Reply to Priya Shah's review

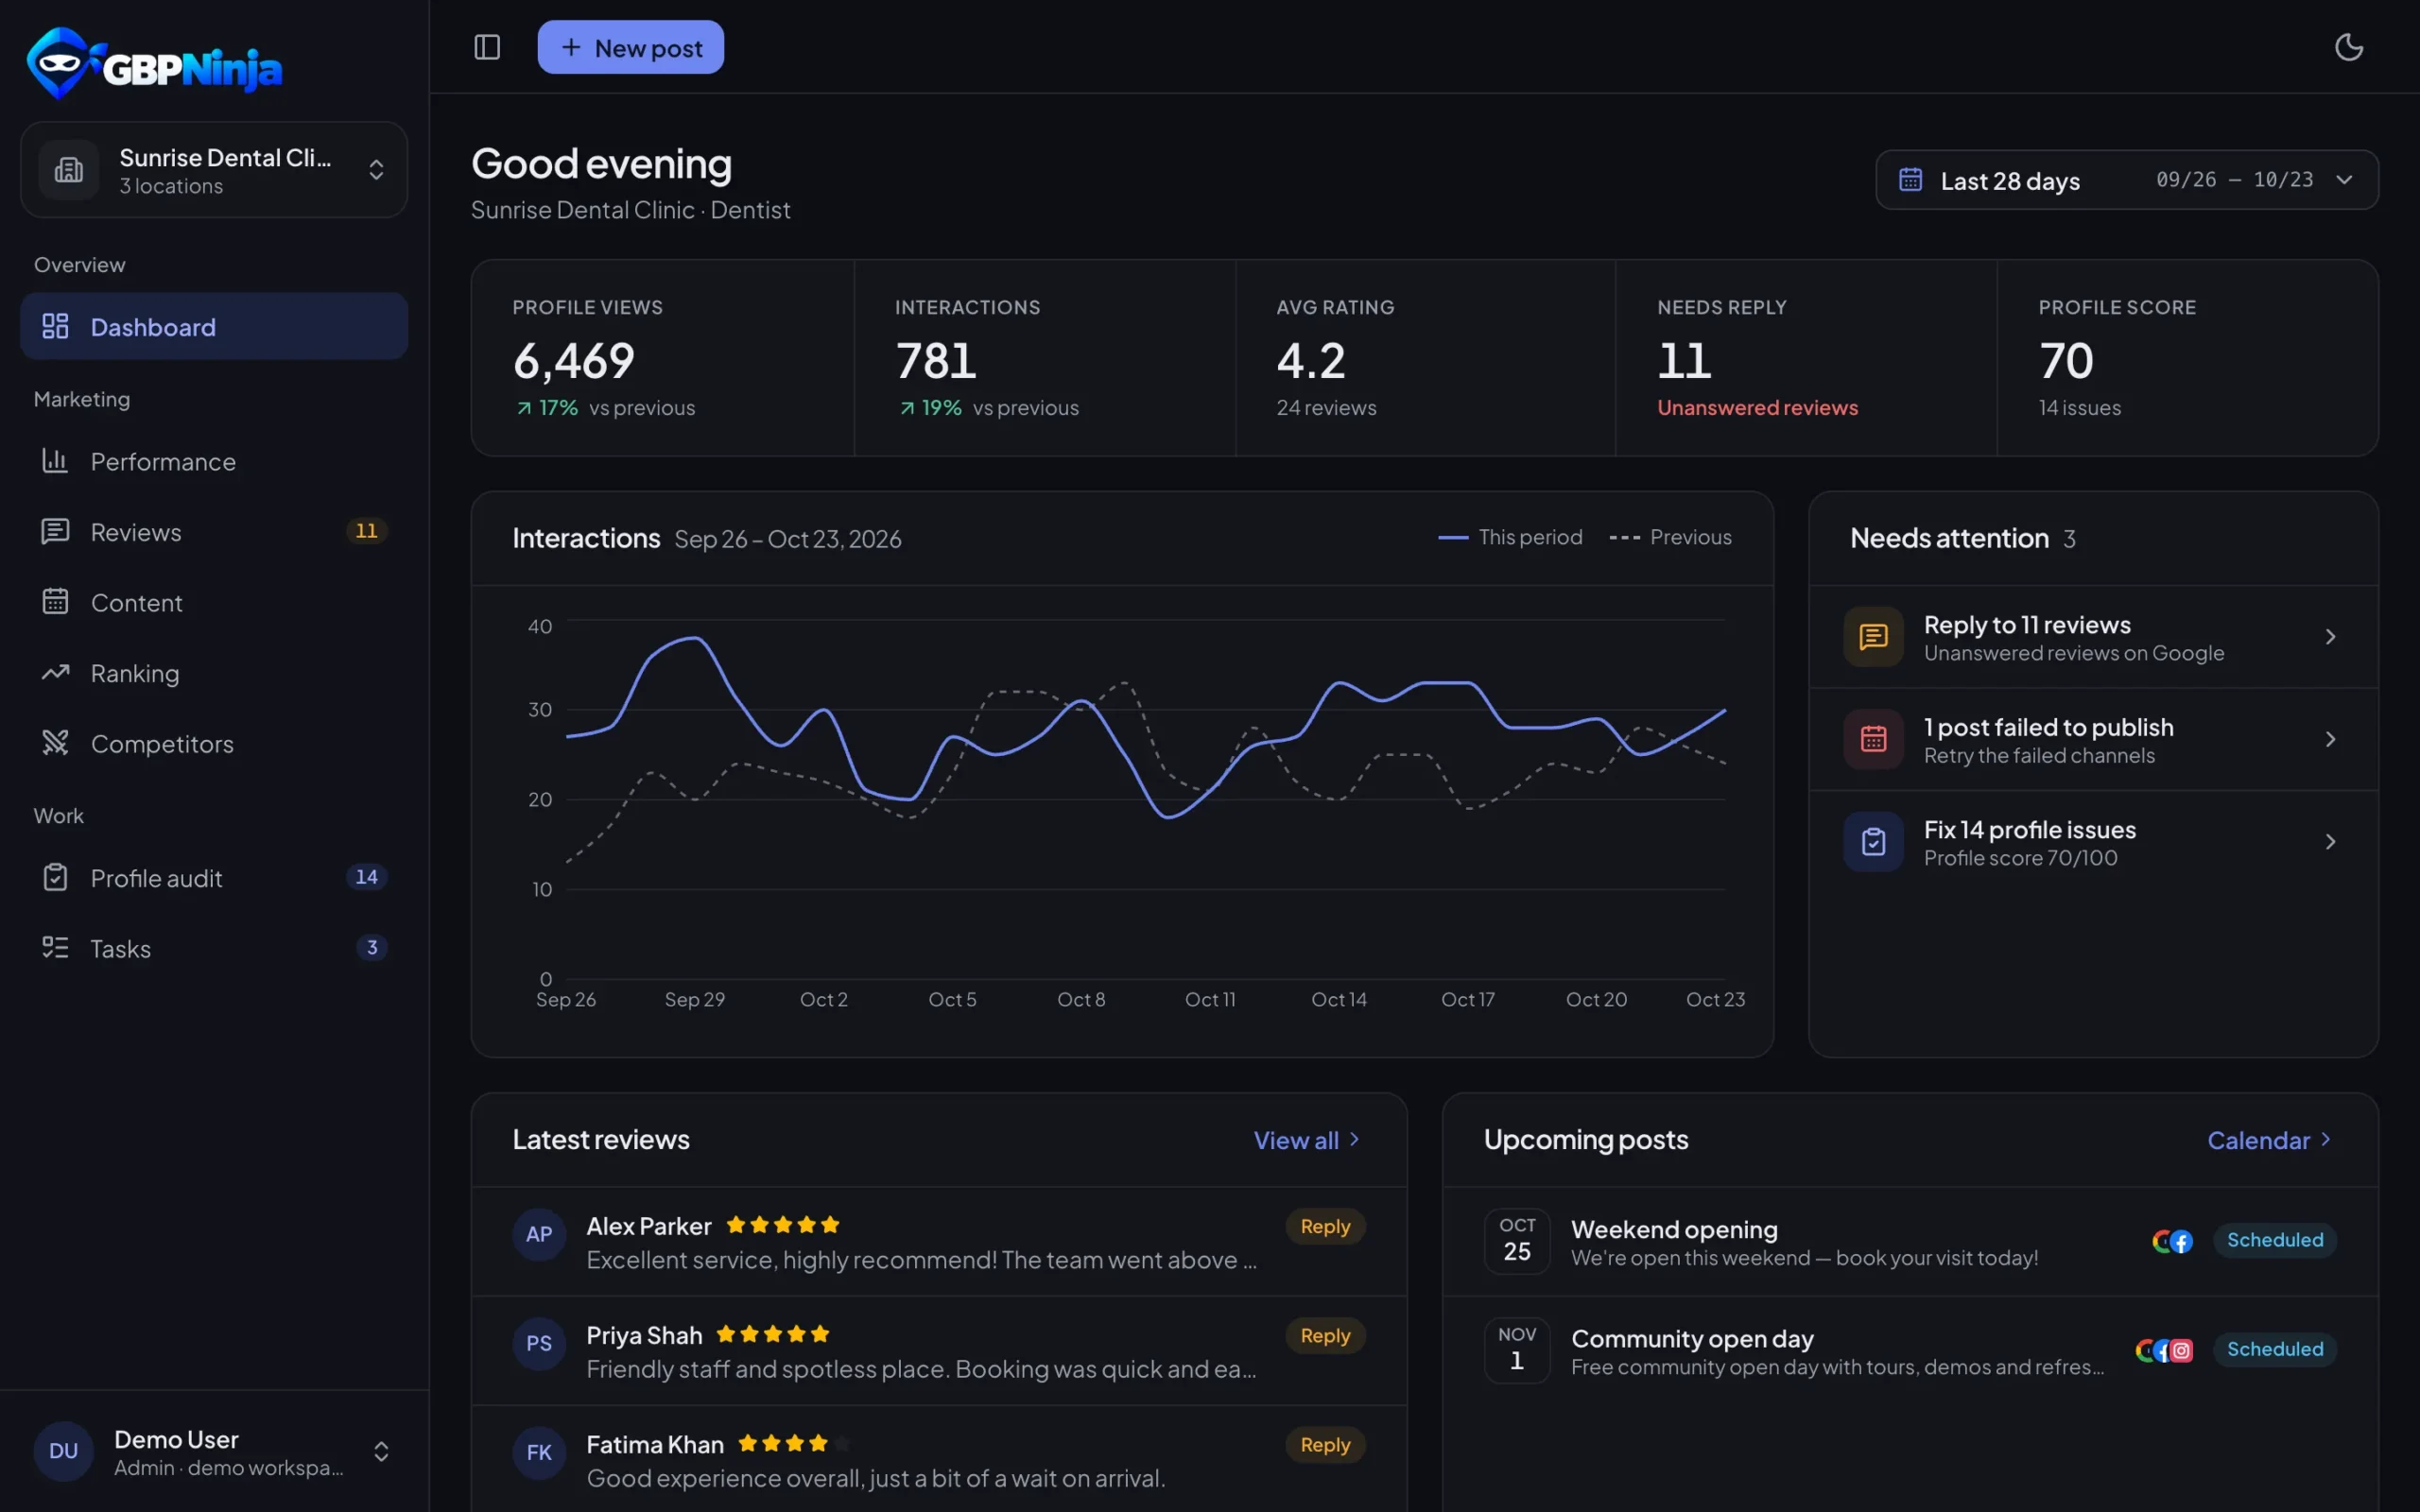click(1325, 1335)
